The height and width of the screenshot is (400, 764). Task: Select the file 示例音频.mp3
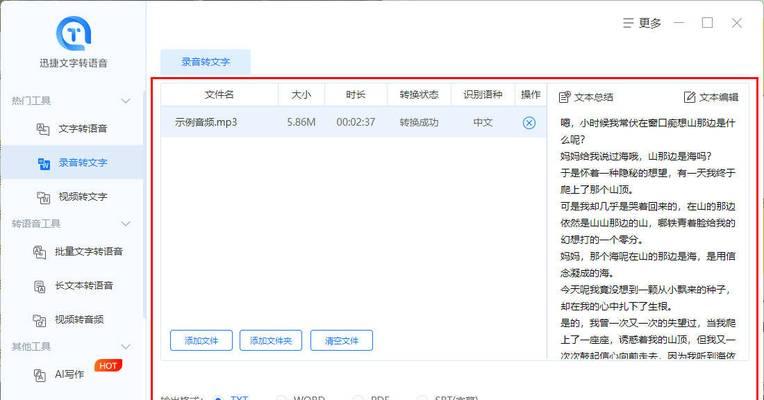tap(206, 122)
